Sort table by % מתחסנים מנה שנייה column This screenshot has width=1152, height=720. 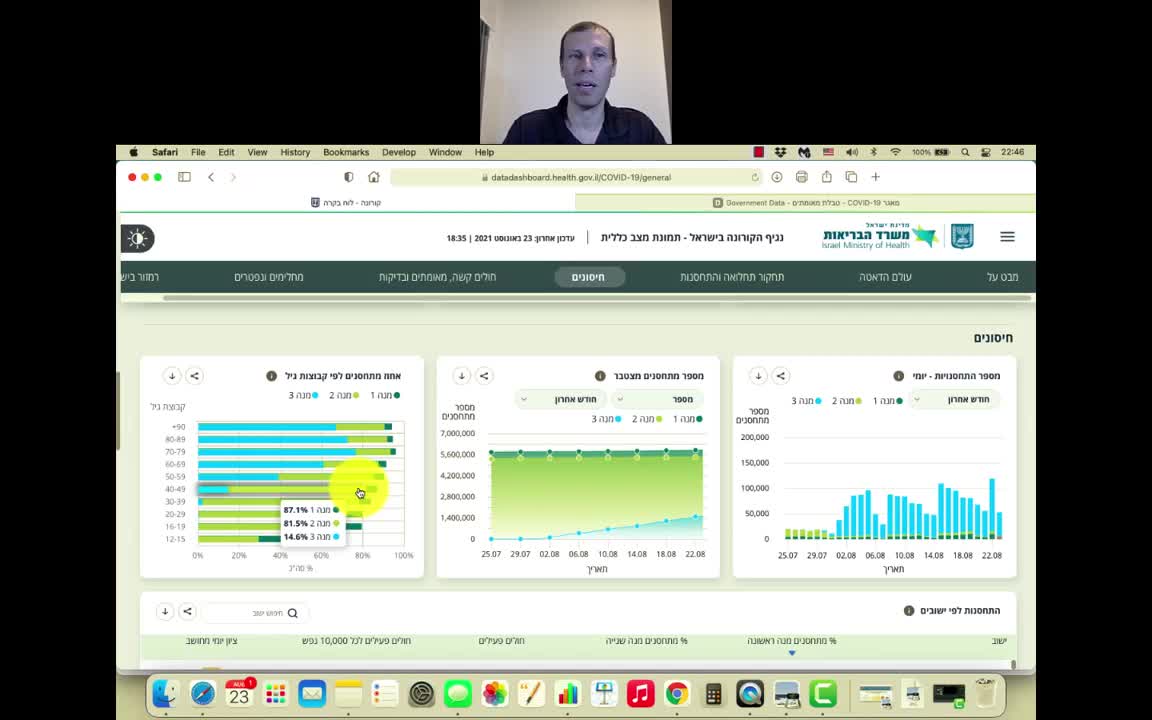point(647,641)
